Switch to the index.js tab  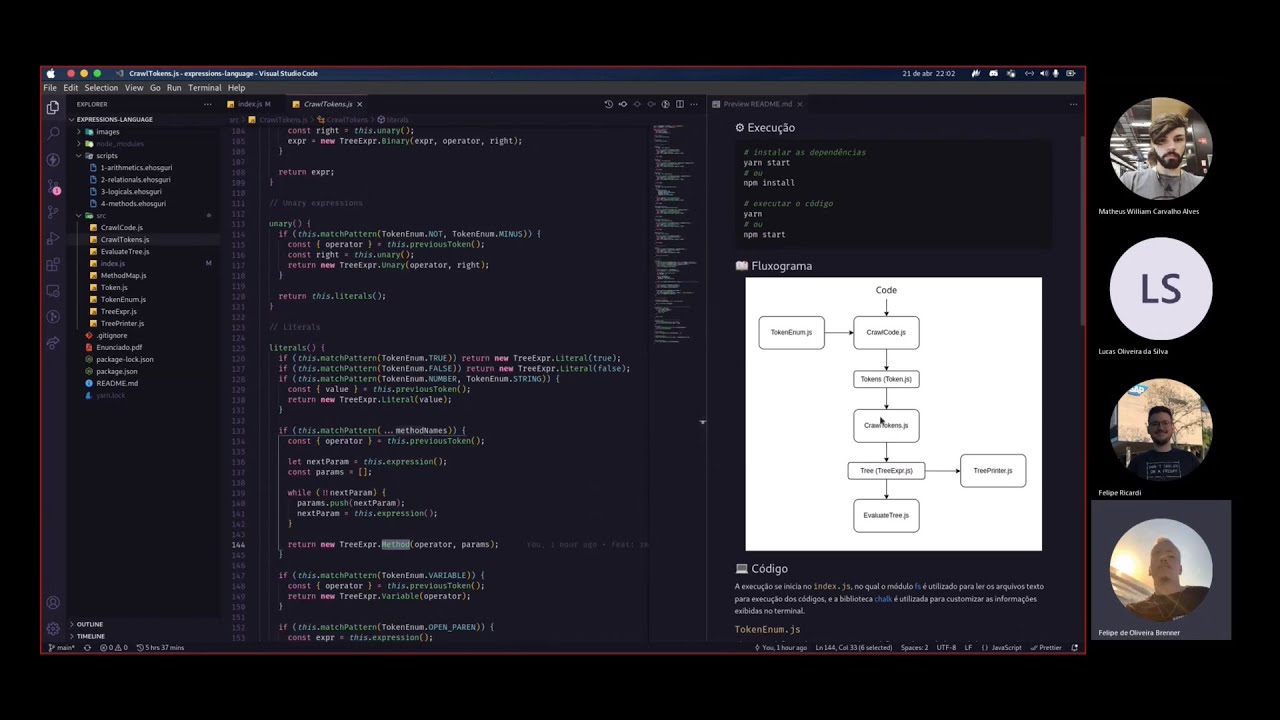[249, 104]
